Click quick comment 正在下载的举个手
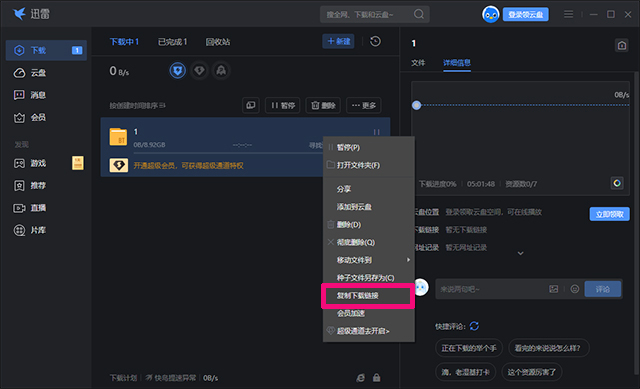Image resolution: width=640 pixels, height=389 pixels. 469,348
